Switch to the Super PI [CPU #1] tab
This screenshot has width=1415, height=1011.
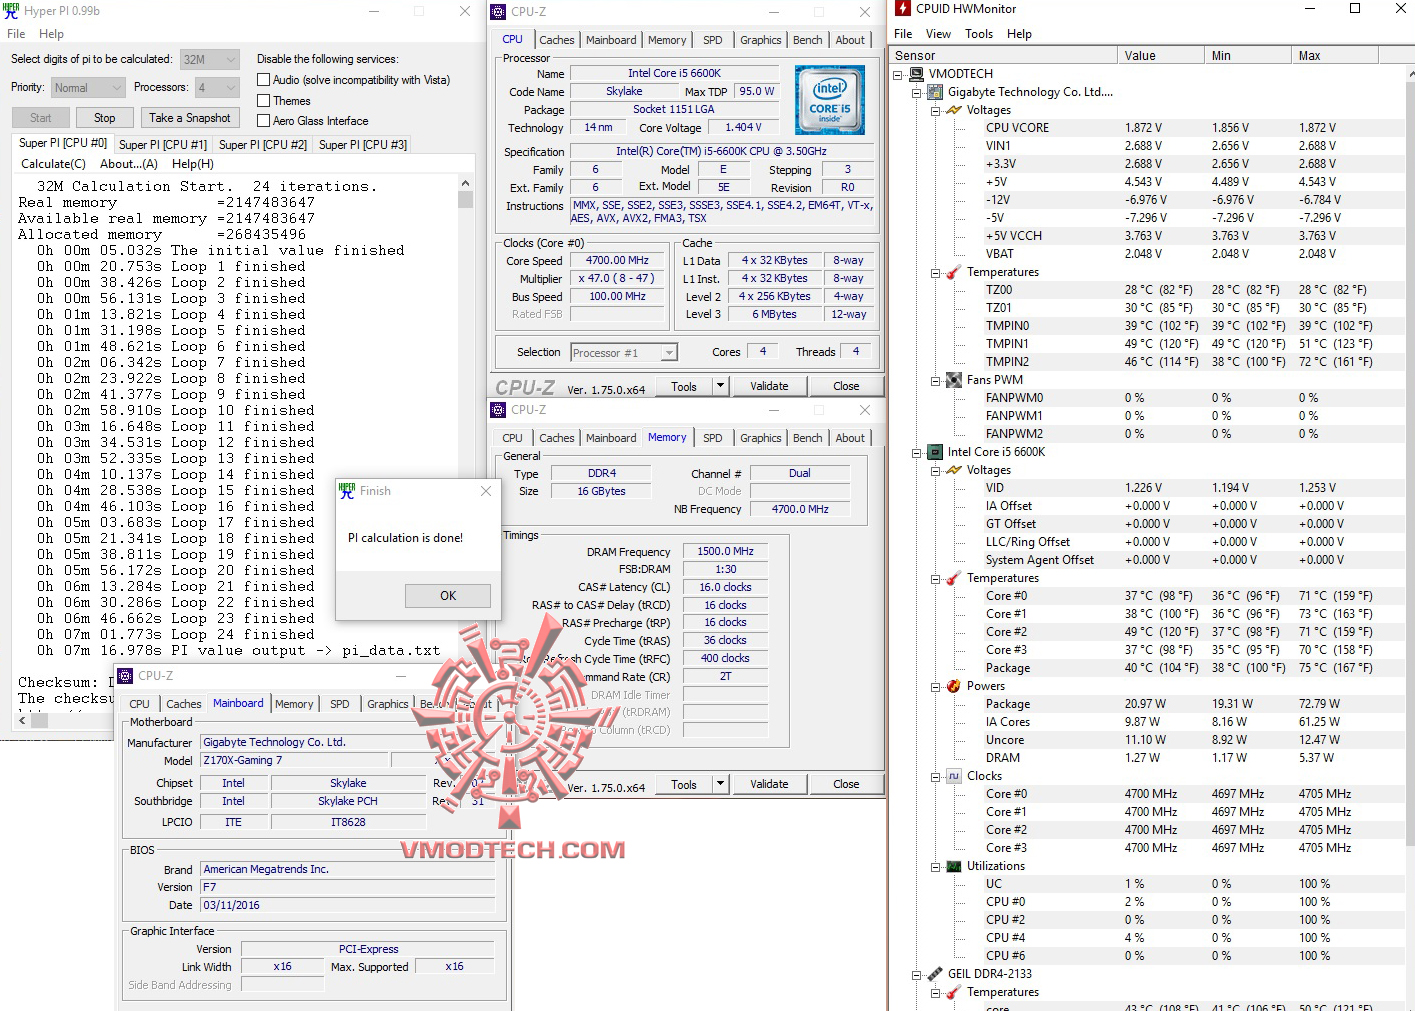point(162,144)
